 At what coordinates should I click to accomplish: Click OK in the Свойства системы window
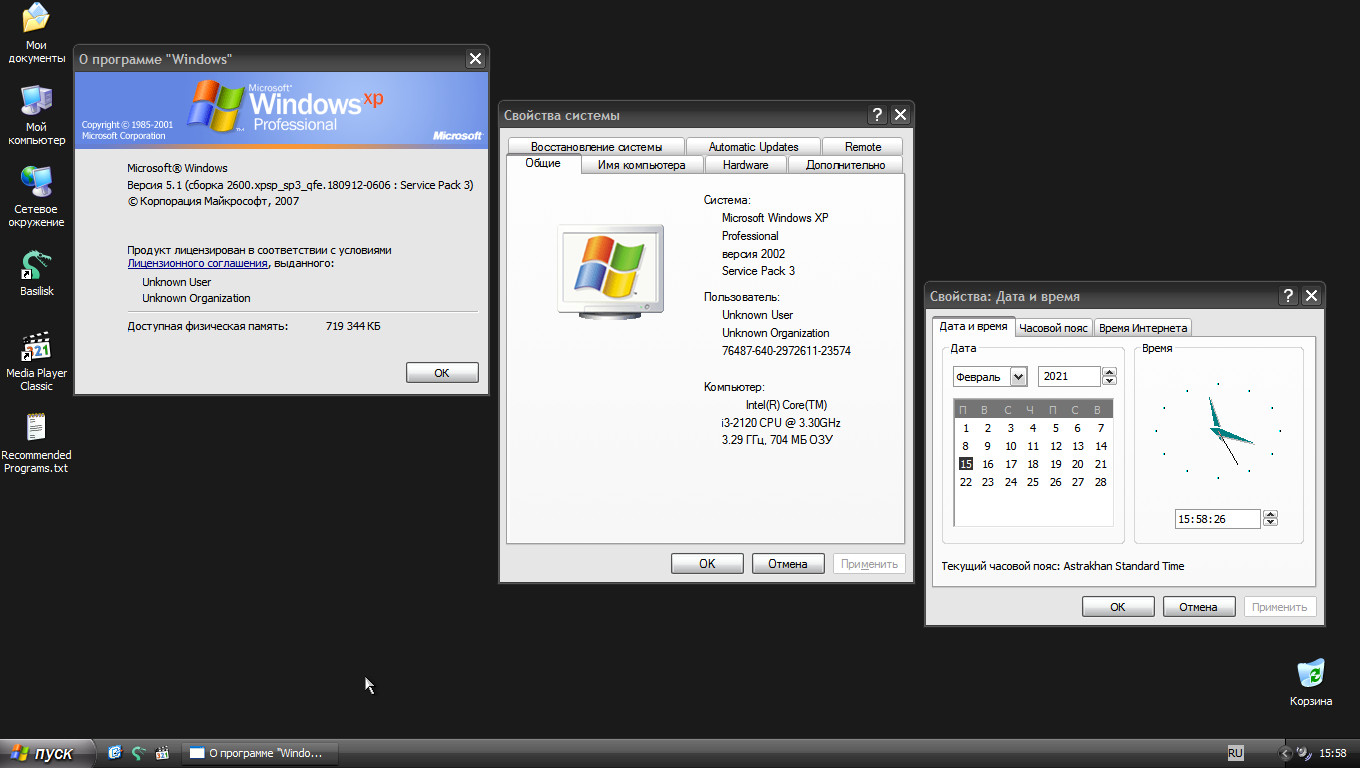[707, 564]
